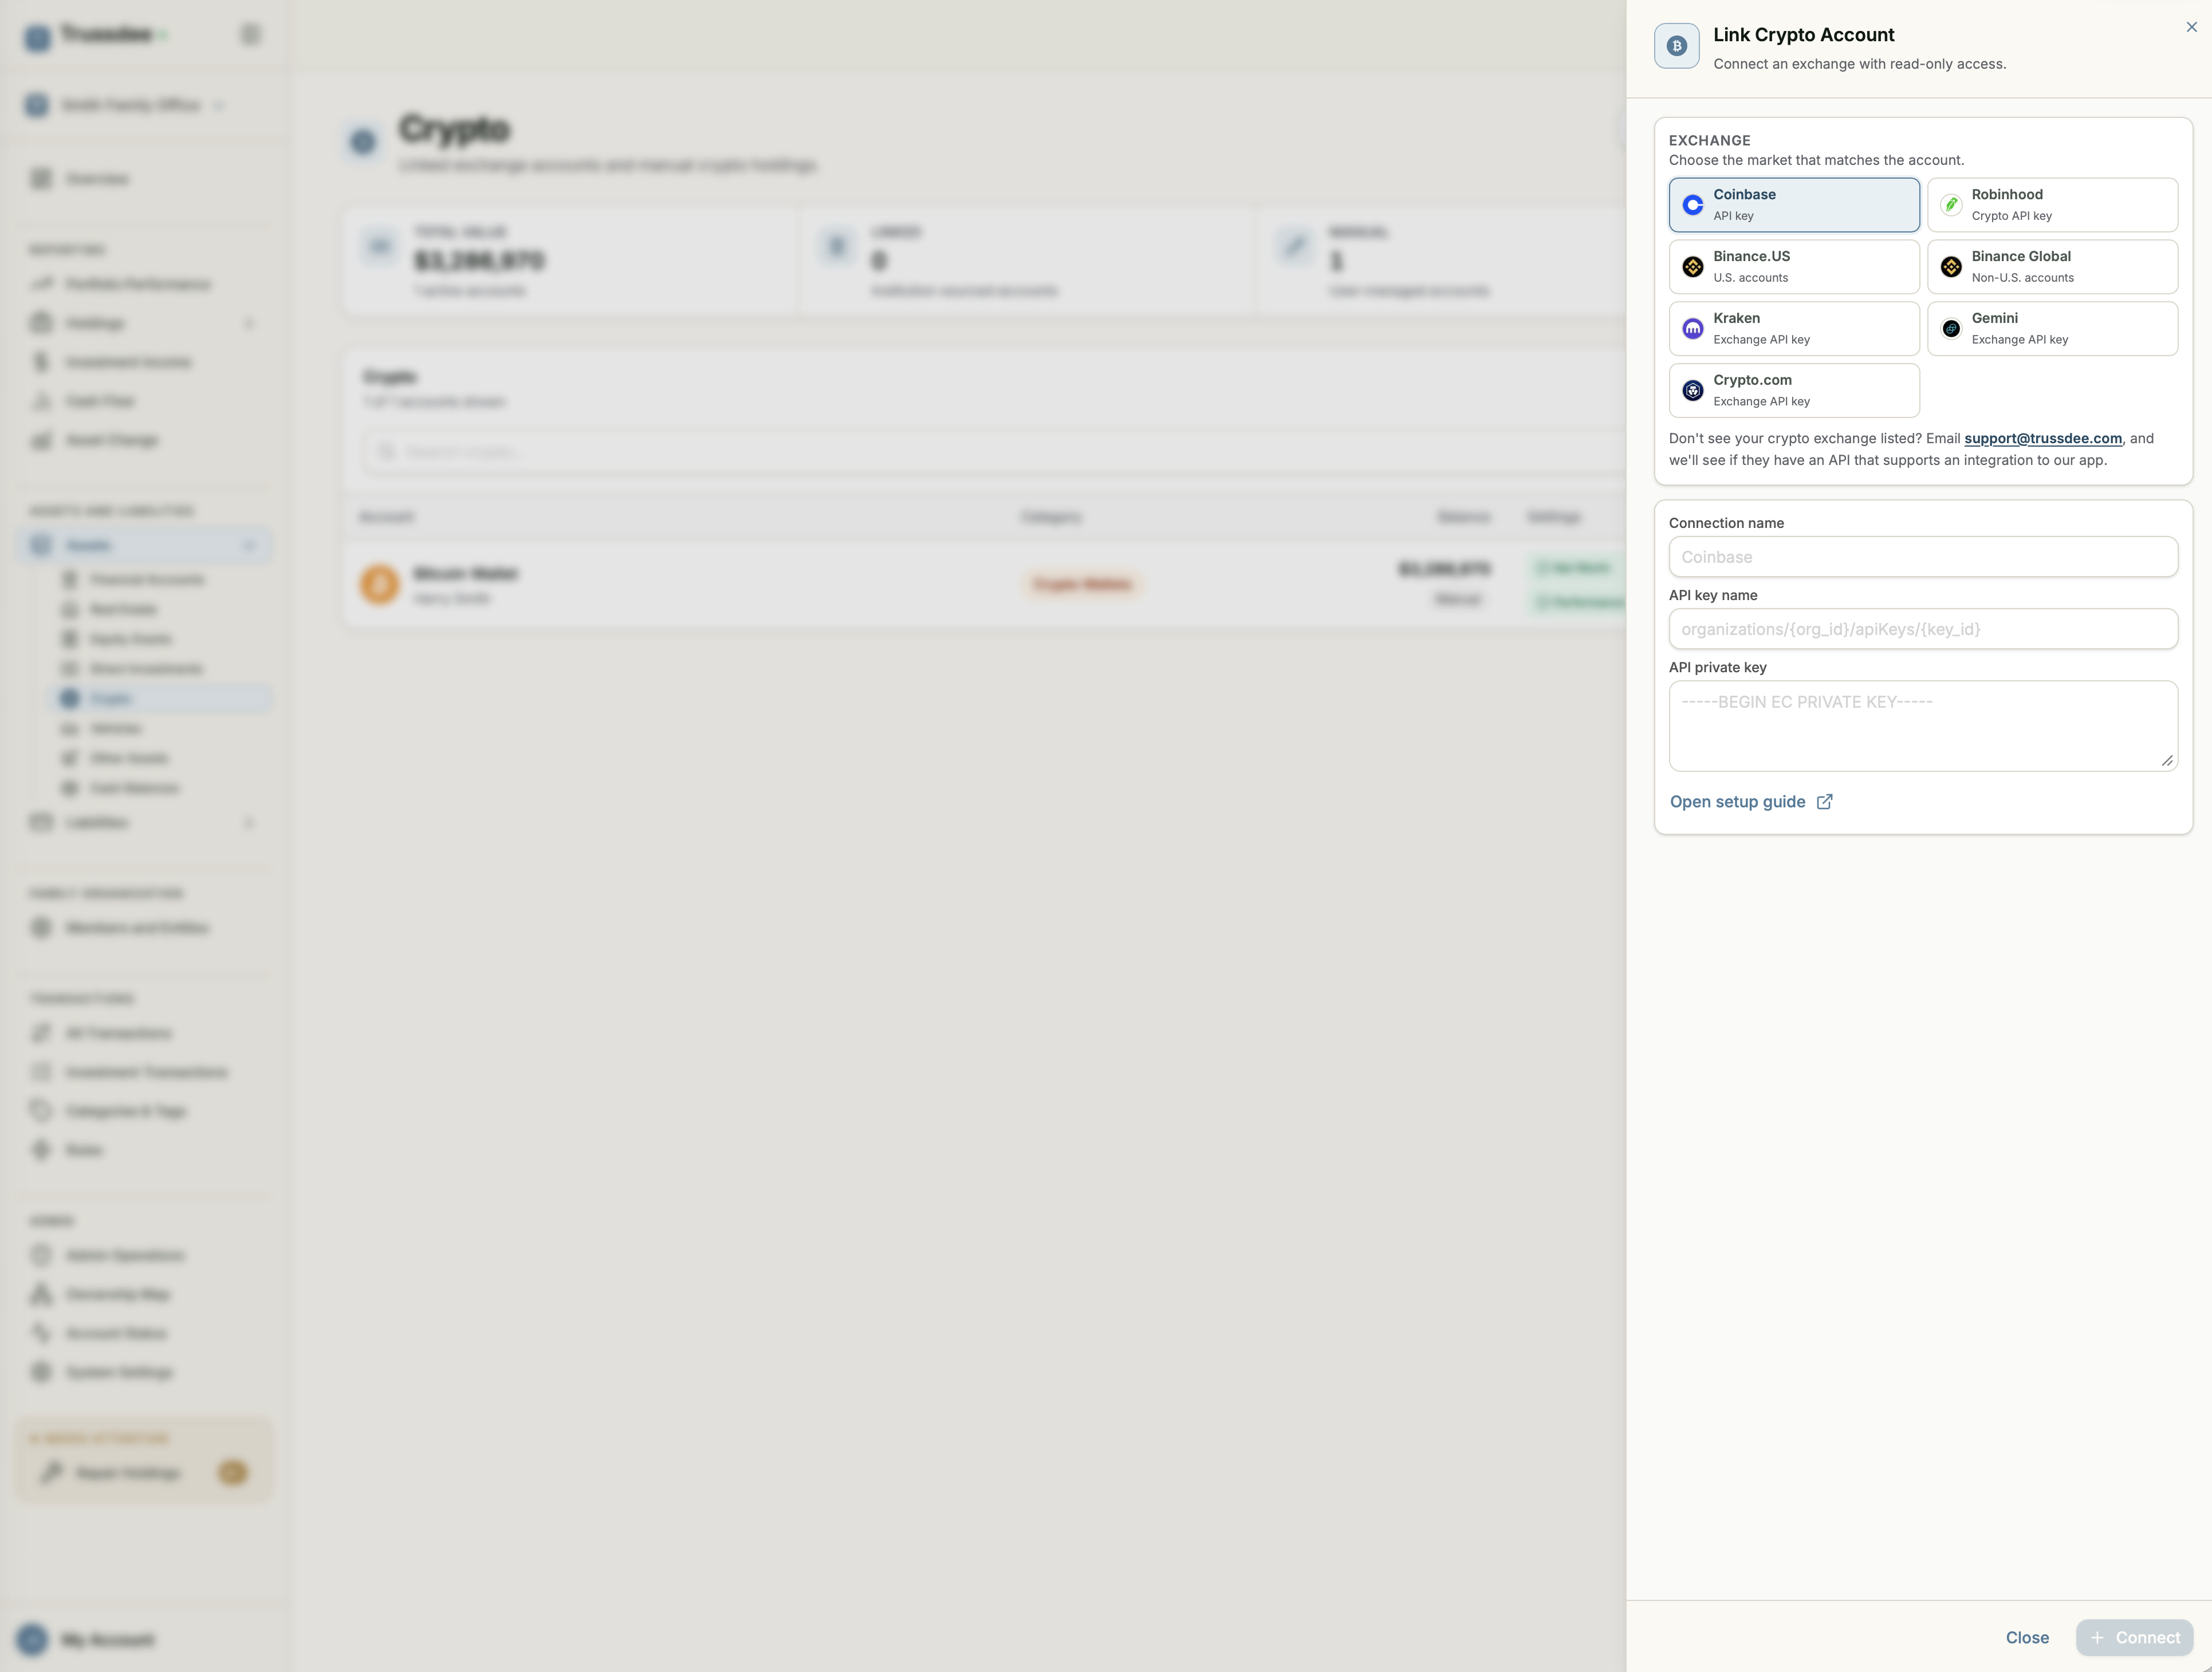Screen dimensions: 2212x1672
Task: Close the Link Crypto Account panel with X
Action: [2191, 27]
